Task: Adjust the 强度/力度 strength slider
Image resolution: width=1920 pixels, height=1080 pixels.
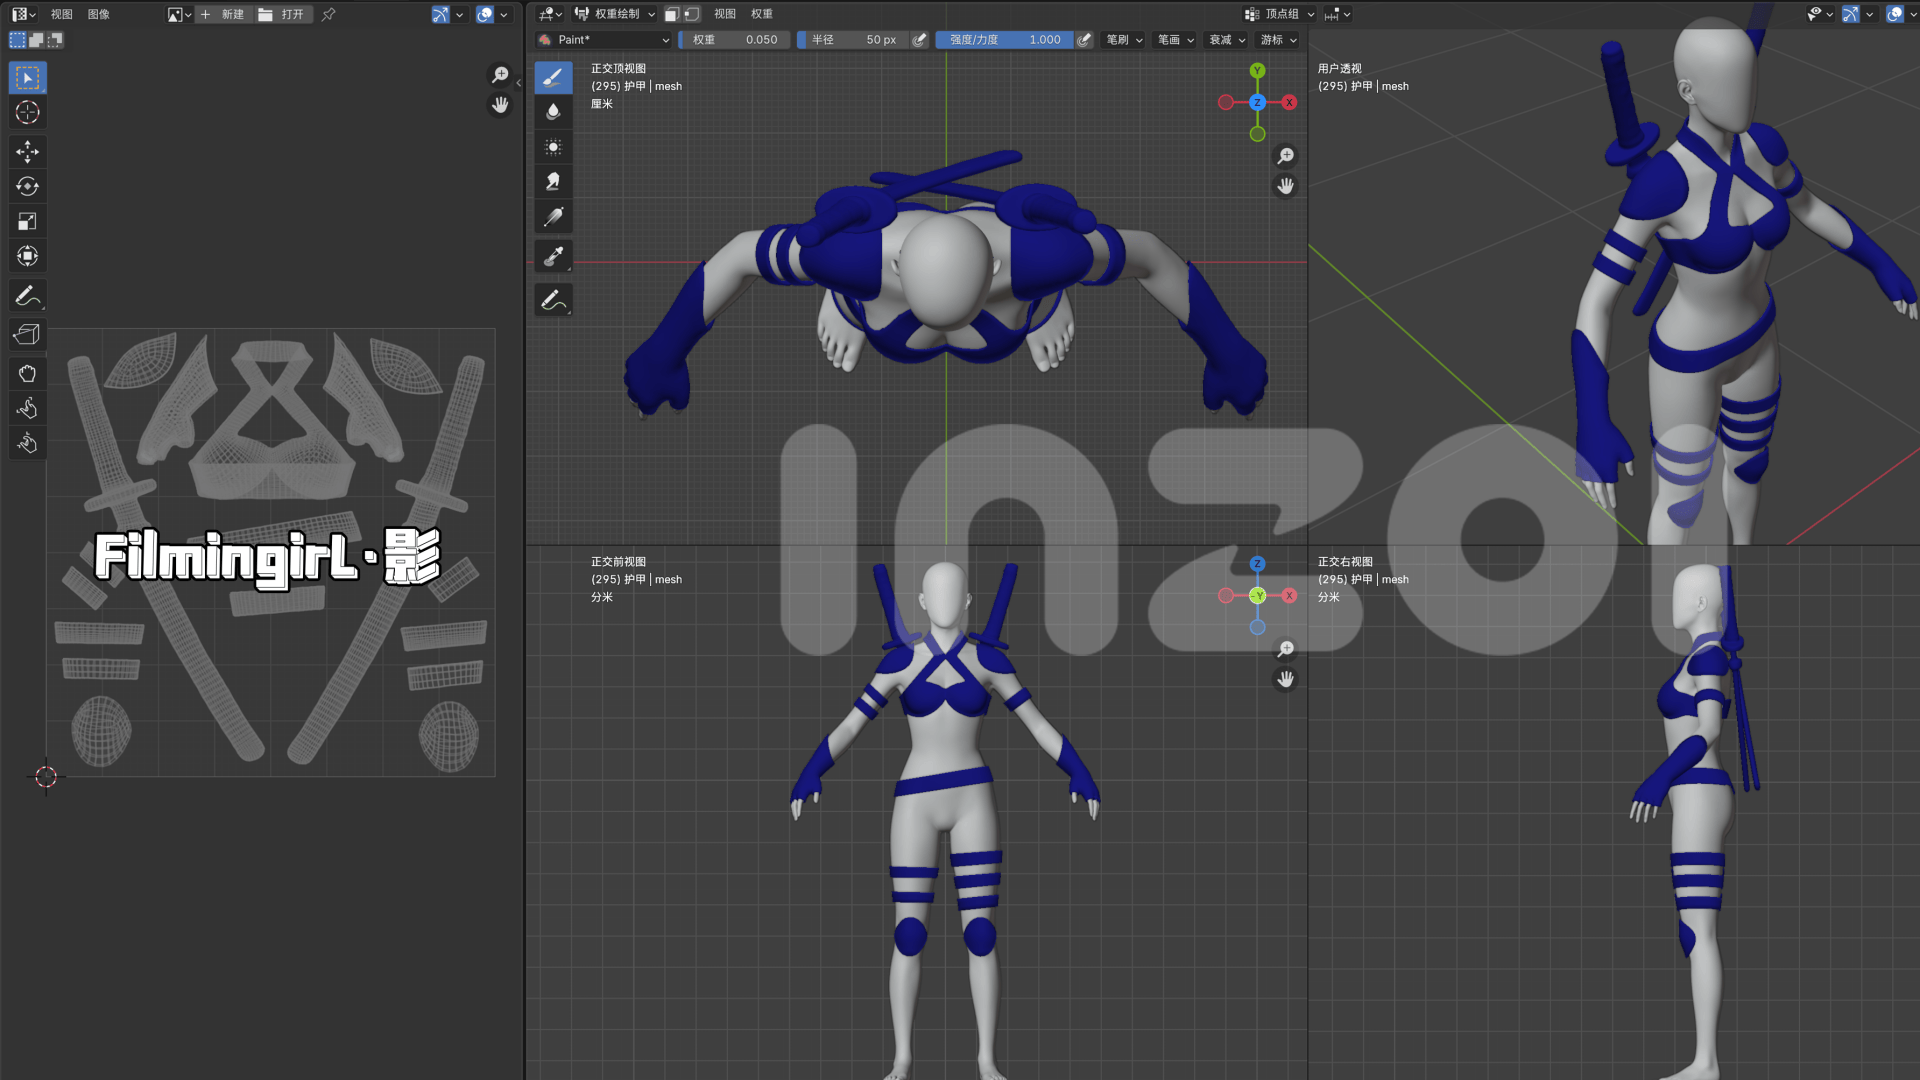Action: [1005, 40]
